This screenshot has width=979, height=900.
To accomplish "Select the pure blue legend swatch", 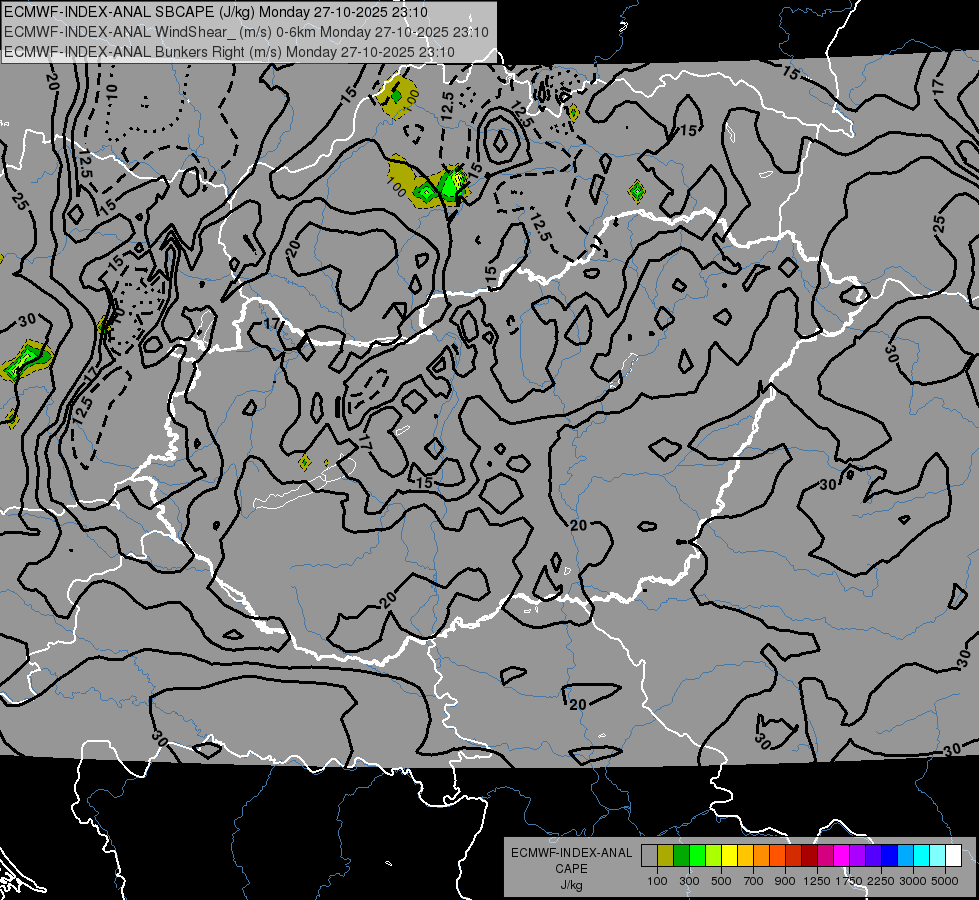I will coord(890,856).
